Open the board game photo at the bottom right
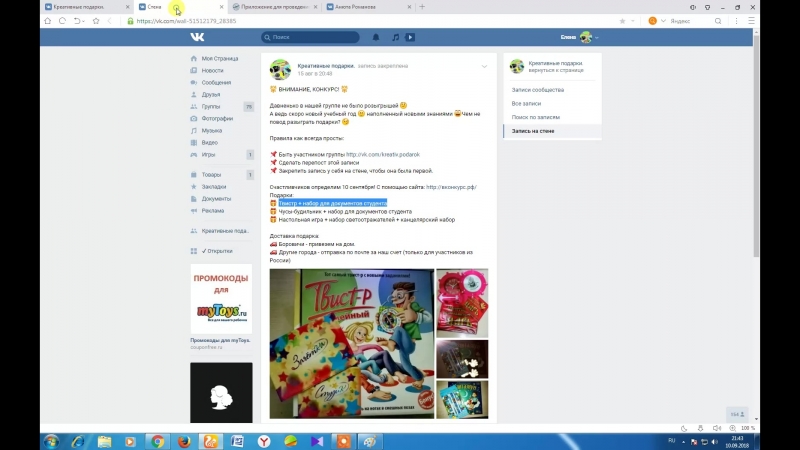Screen dimensions: 800x450 point(462,399)
